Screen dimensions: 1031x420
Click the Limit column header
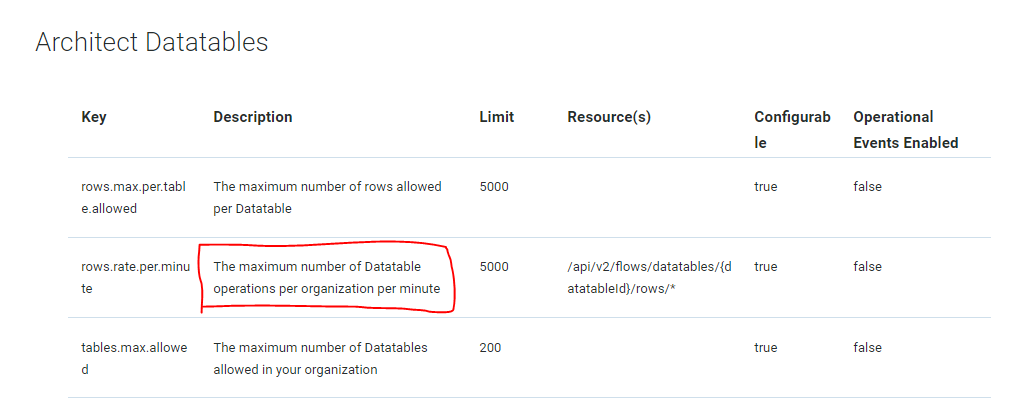(496, 117)
